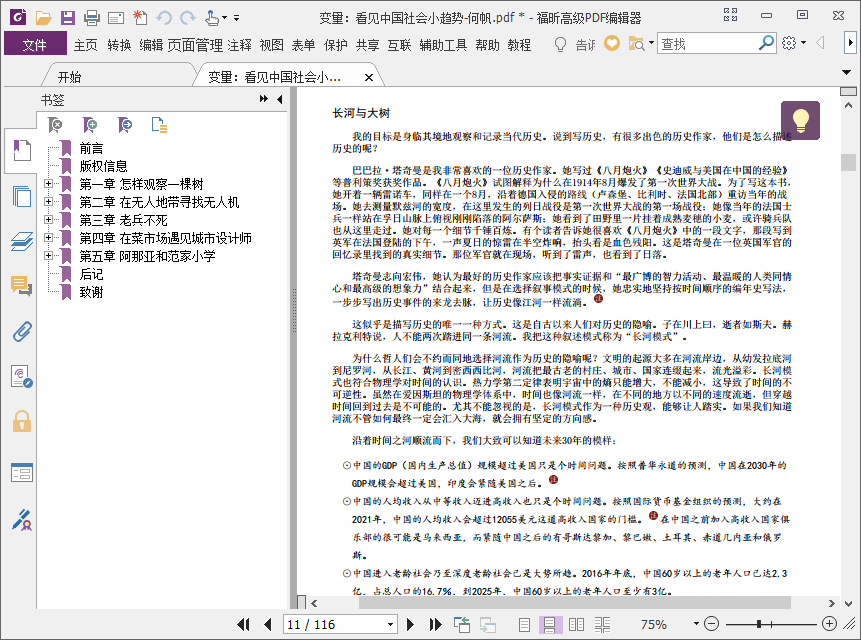
Task: Open the Attachments paperclip panel
Action: [x=21, y=332]
